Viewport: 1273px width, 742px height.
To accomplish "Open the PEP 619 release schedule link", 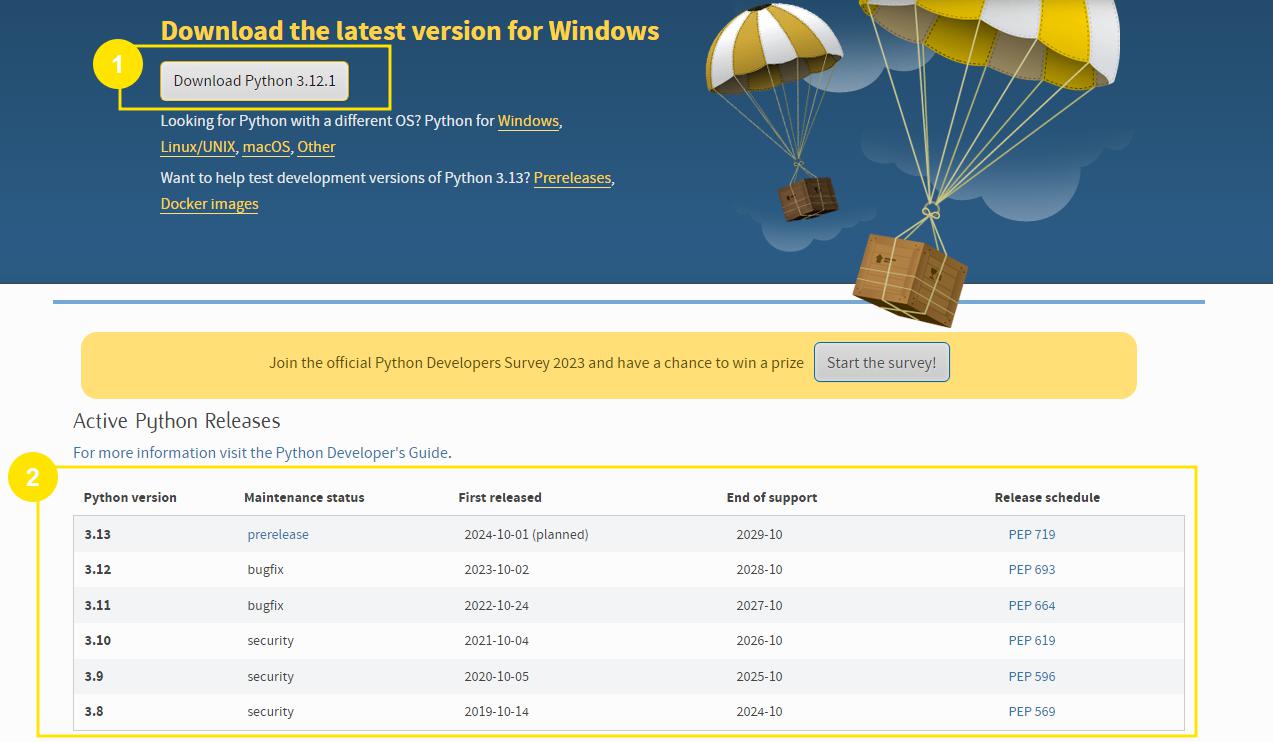I will pos(1032,641).
